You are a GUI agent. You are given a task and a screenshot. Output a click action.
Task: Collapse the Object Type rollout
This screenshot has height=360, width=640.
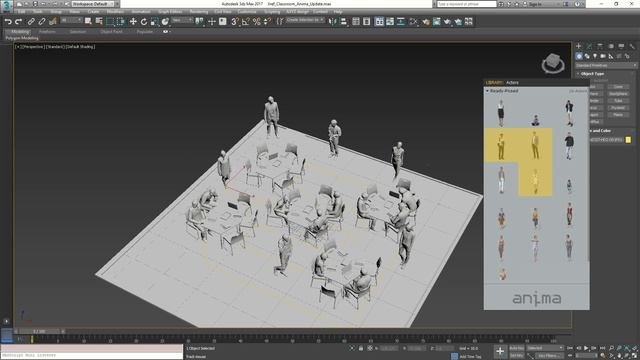click(592, 74)
